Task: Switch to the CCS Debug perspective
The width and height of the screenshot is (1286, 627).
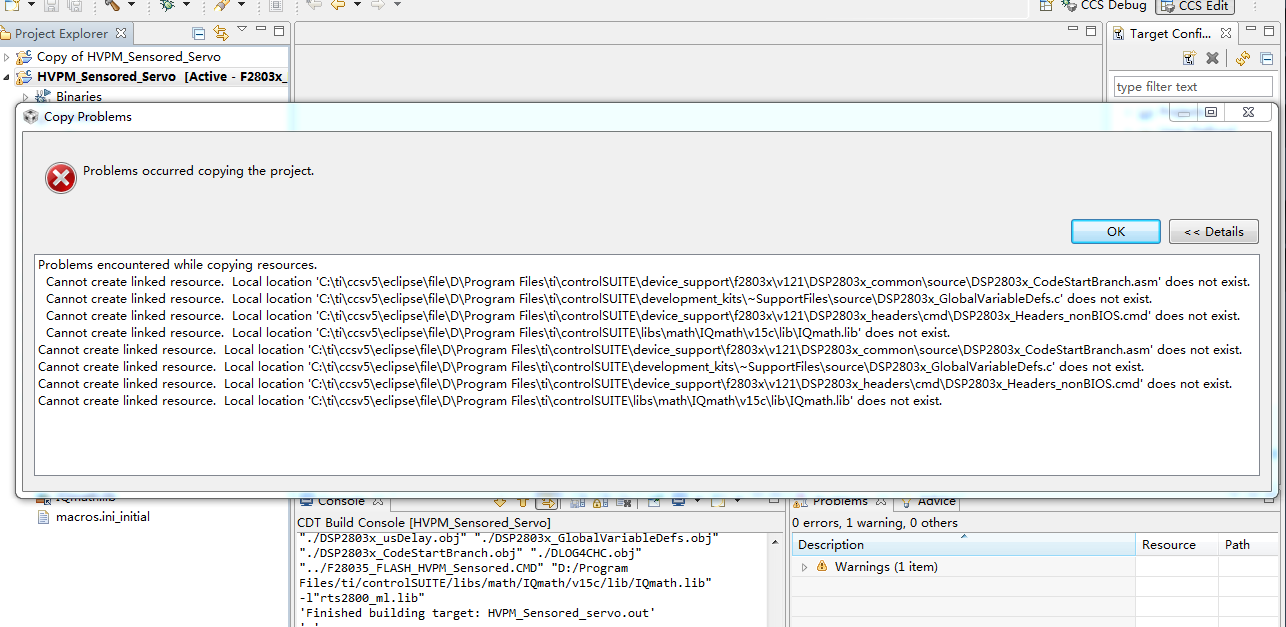Action: point(1104,6)
